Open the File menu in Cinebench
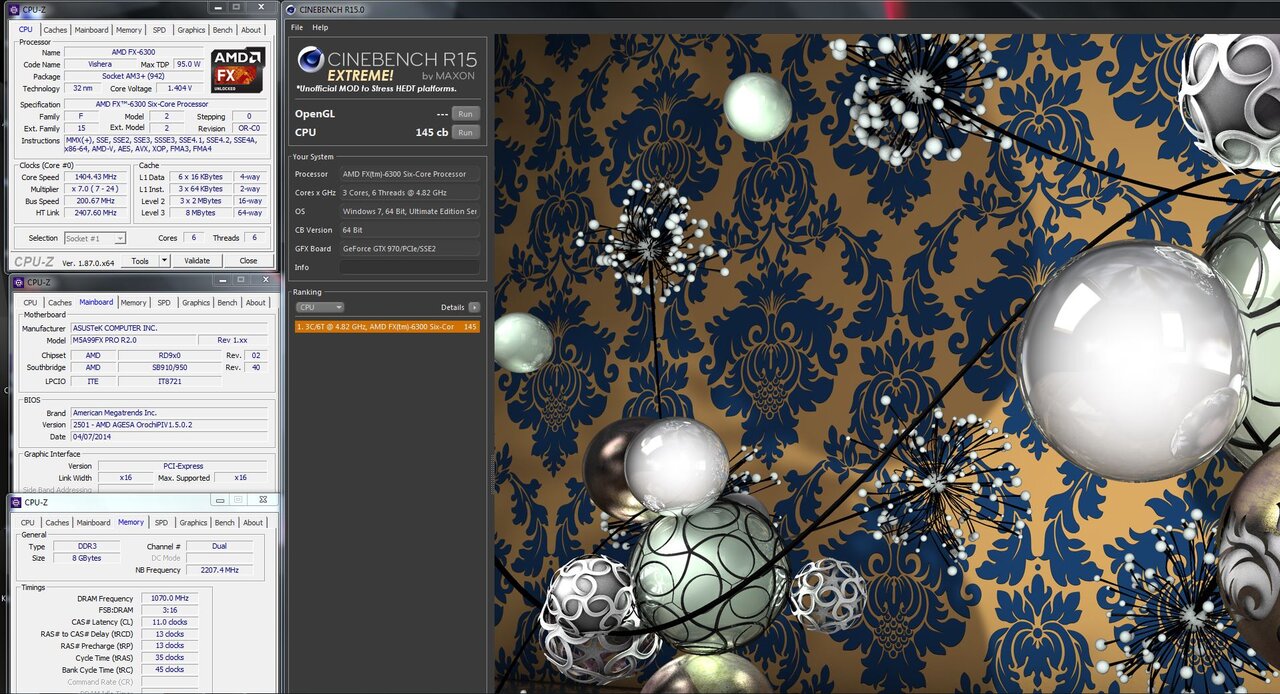This screenshot has width=1280, height=694. click(x=297, y=27)
